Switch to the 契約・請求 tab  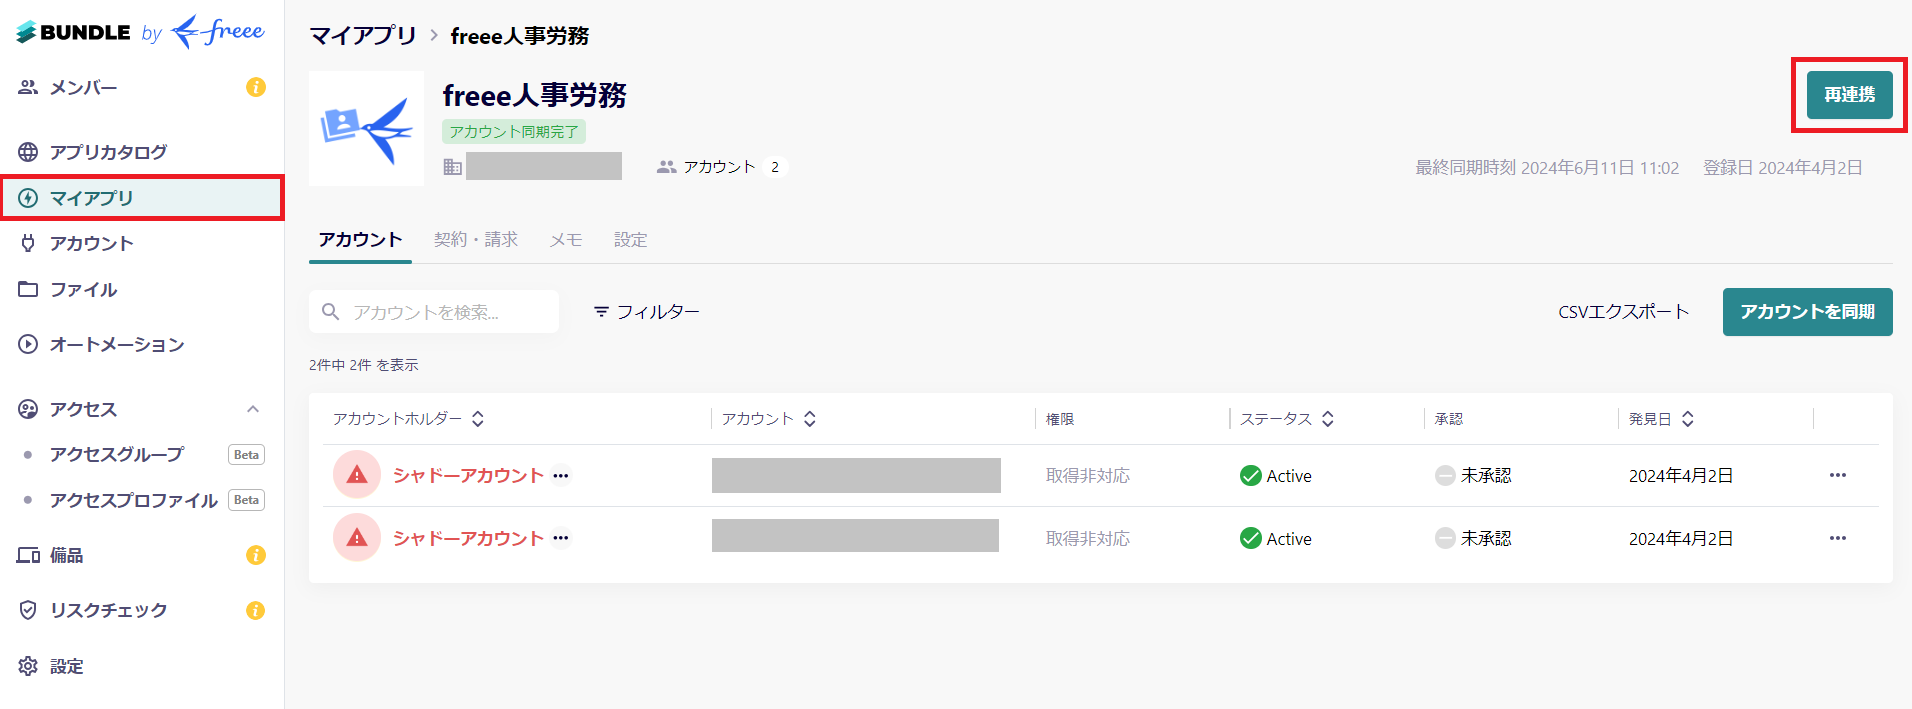pyautogui.click(x=477, y=239)
